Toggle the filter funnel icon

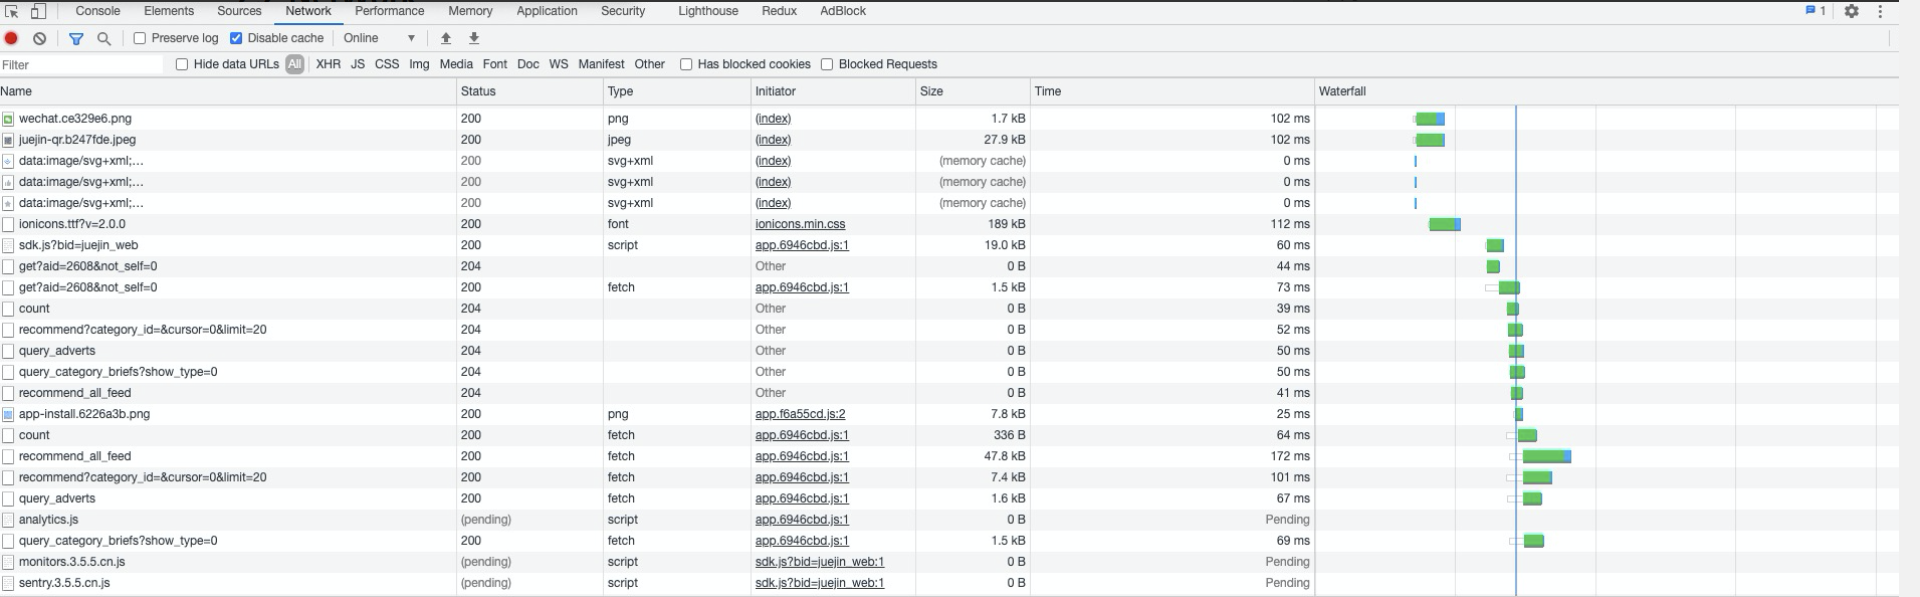[x=76, y=38]
